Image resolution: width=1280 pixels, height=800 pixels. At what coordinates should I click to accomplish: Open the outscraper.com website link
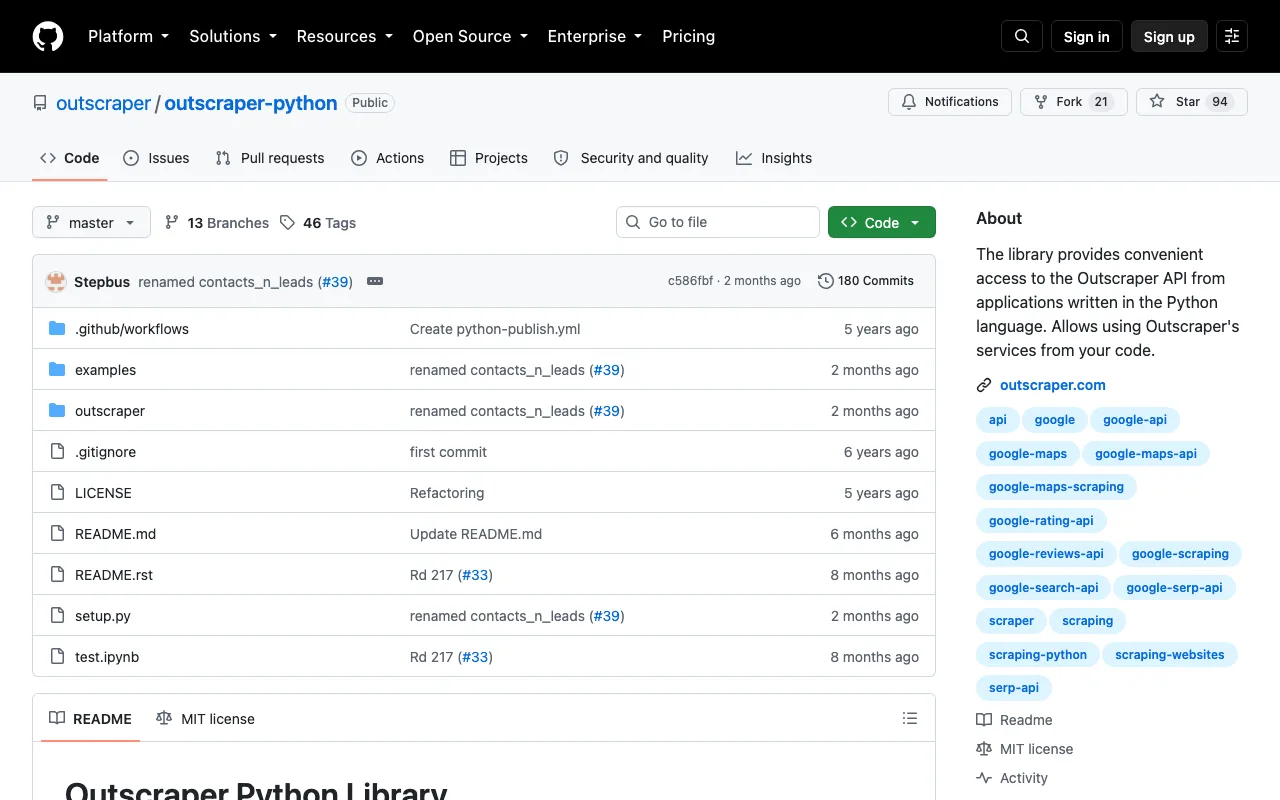(1053, 385)
